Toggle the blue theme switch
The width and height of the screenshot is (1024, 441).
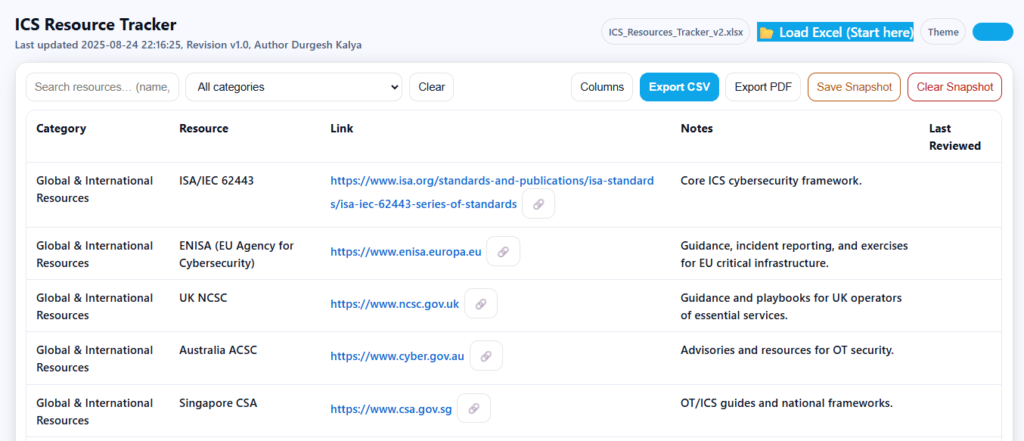993,32
